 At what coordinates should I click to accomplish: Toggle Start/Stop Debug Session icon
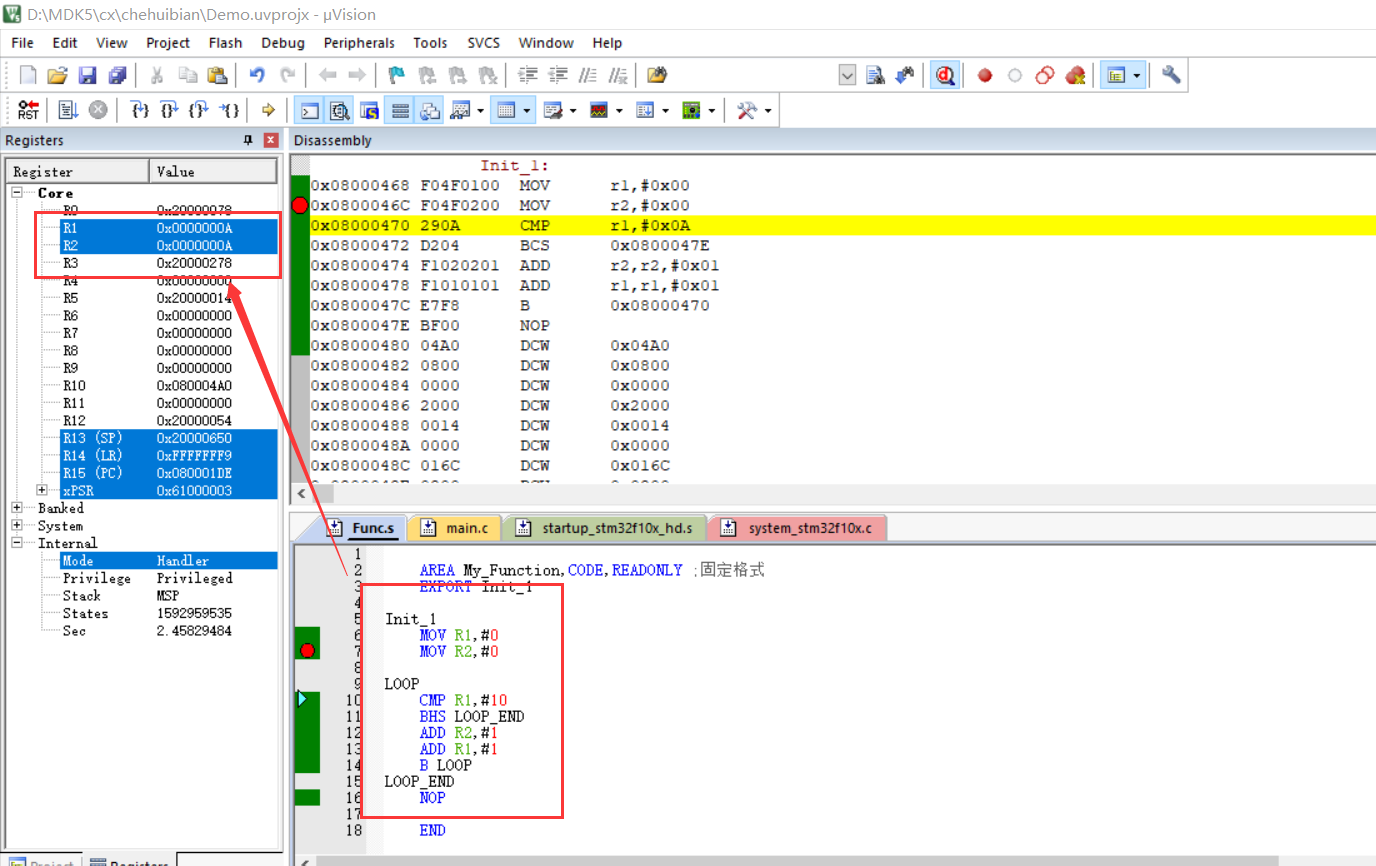point(945,75)
